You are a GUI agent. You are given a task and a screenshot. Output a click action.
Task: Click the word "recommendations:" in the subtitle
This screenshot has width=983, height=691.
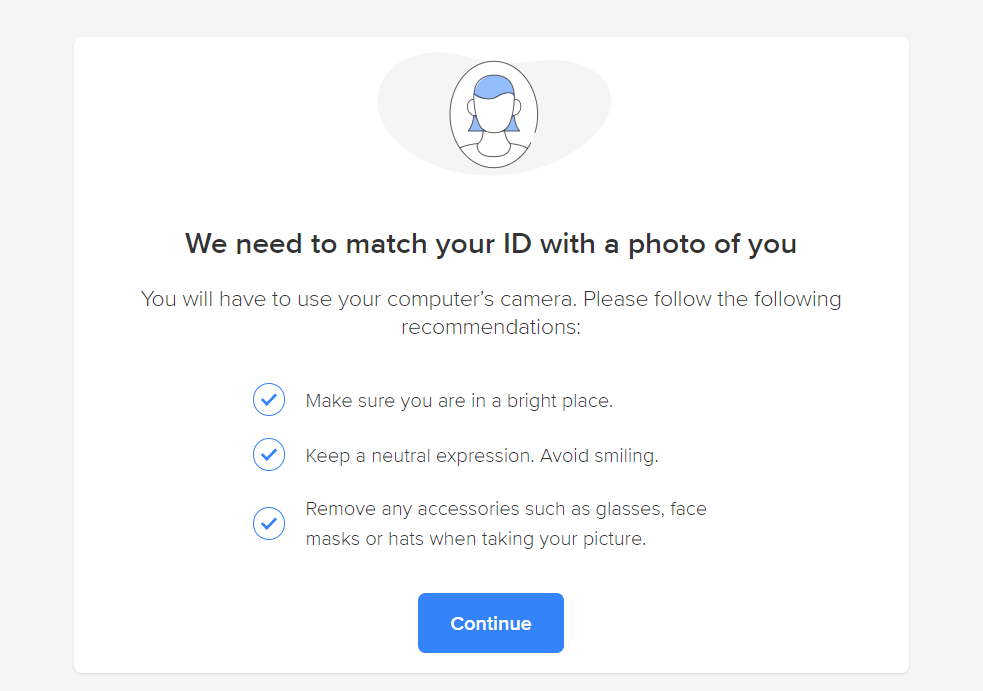click(491, 327)
